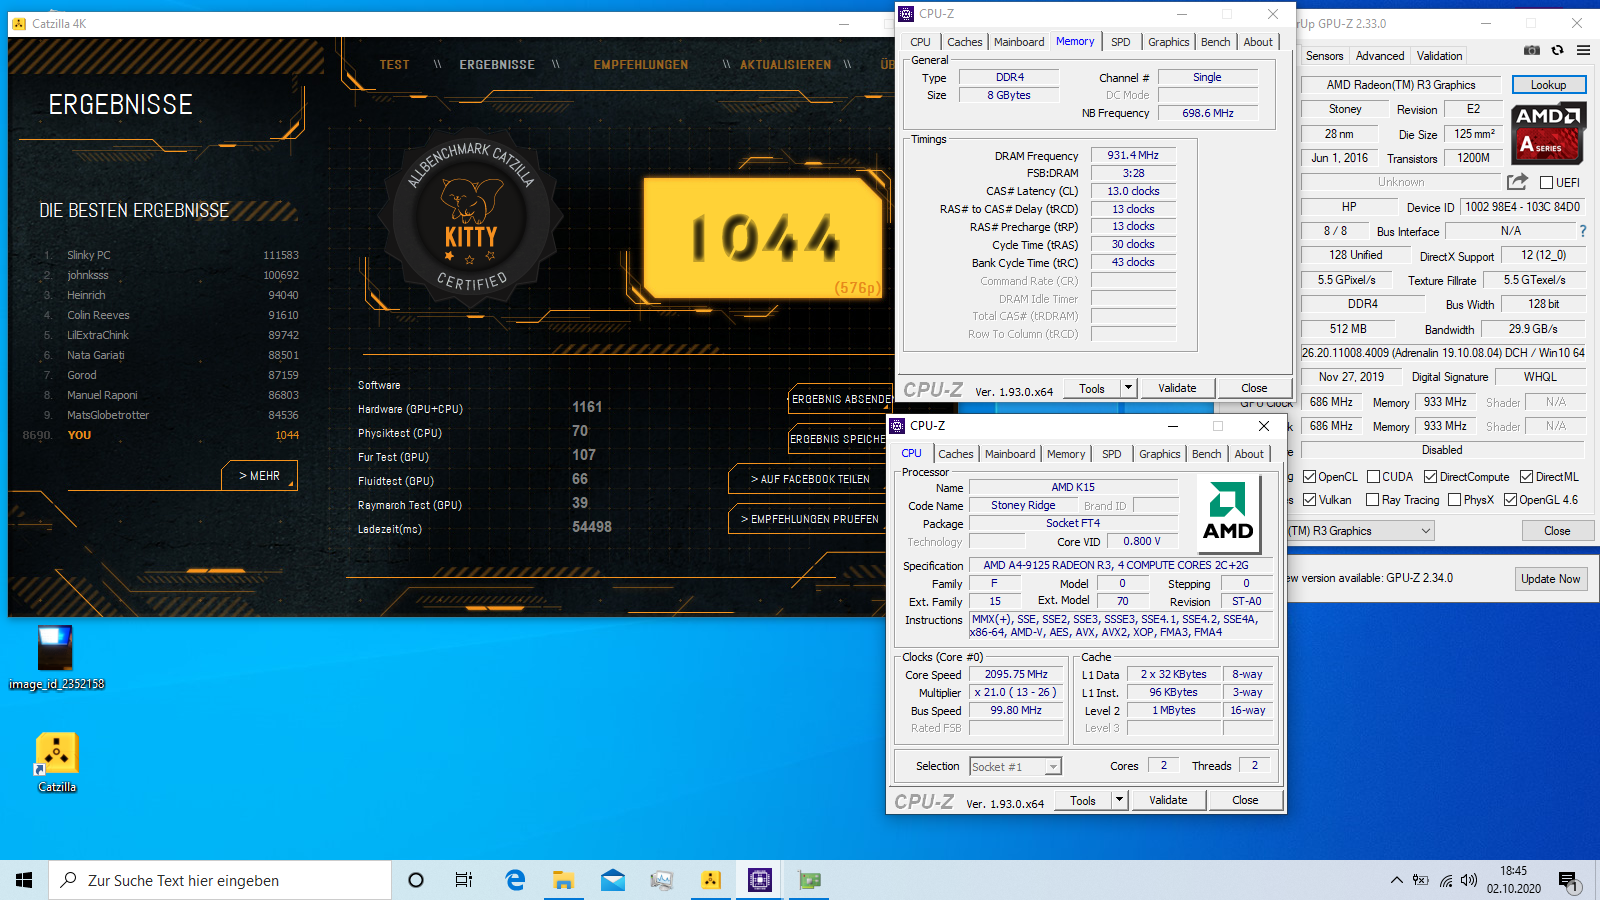Screen dimensions: 1600x900
Task: Open the Windows Start menu
Action: pos(24,880)
